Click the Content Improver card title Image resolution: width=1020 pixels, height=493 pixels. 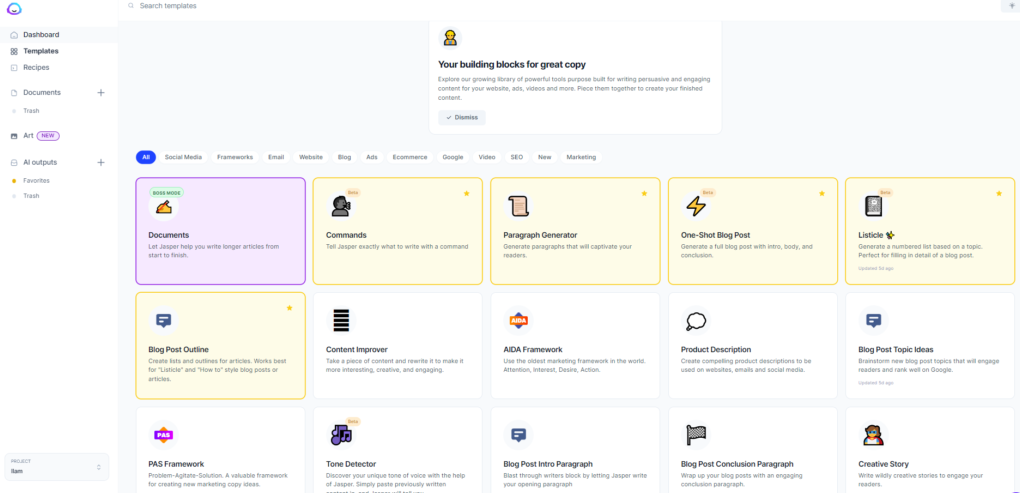[x=356, y=349]
